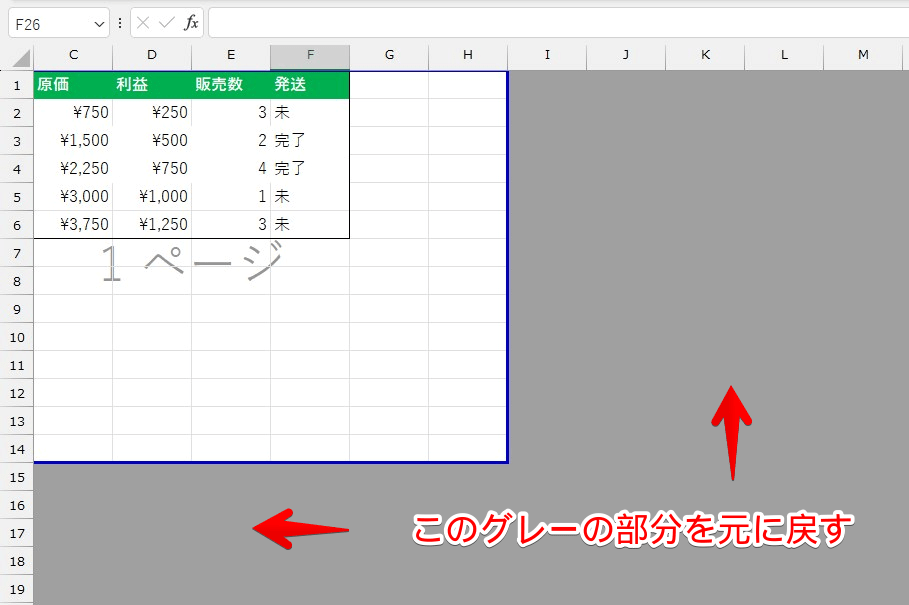Select the column C header
This screenshot has height=605, width=909.
[x=73, y=55]
